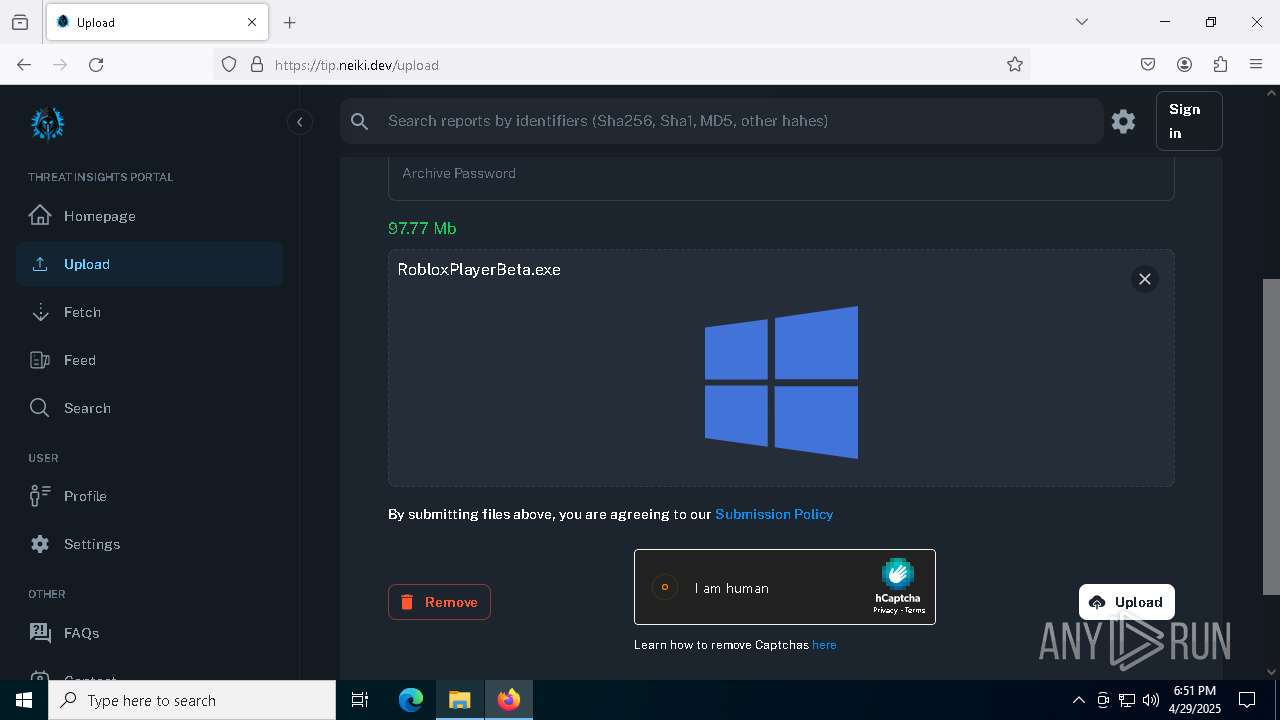Open the list all tabs dropdown
This screenshot has height=720, width=1280.
[1081, 22]
